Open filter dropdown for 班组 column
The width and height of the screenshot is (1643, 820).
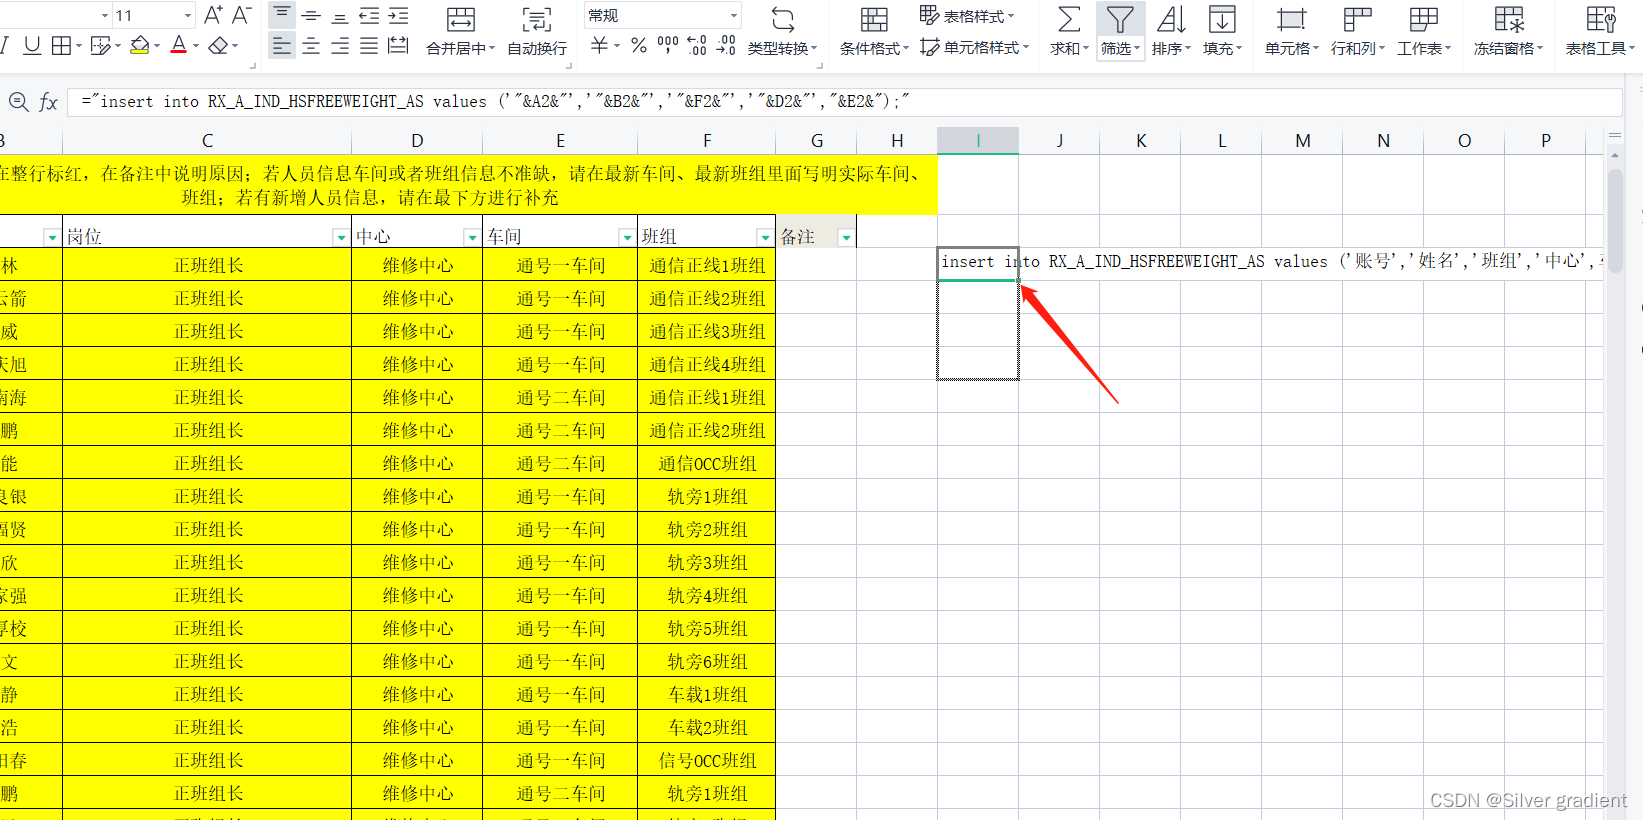764,237
